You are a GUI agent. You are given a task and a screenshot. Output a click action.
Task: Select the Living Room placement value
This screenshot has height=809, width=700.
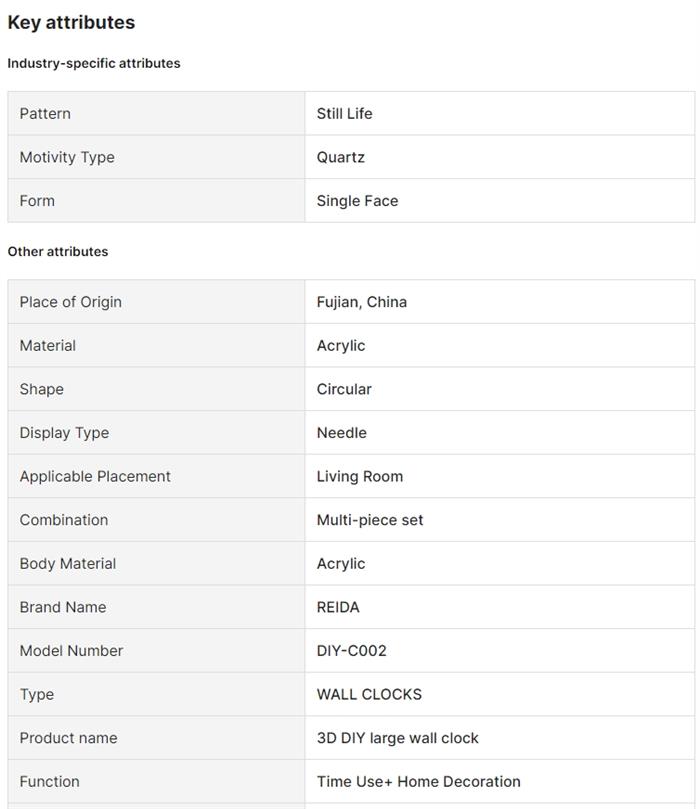pos(360,476)
